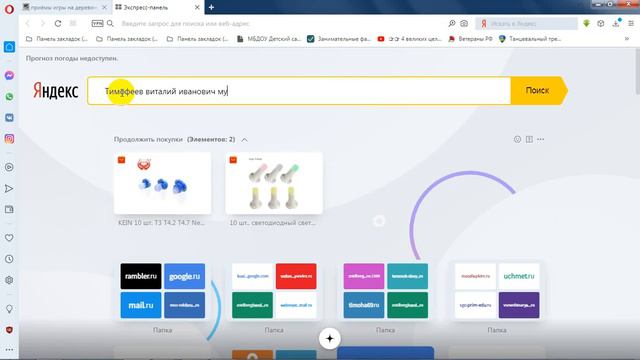Close the Экспресс-панель tab
The width and height of the screenshot is (640, 360).
[197, 7]
